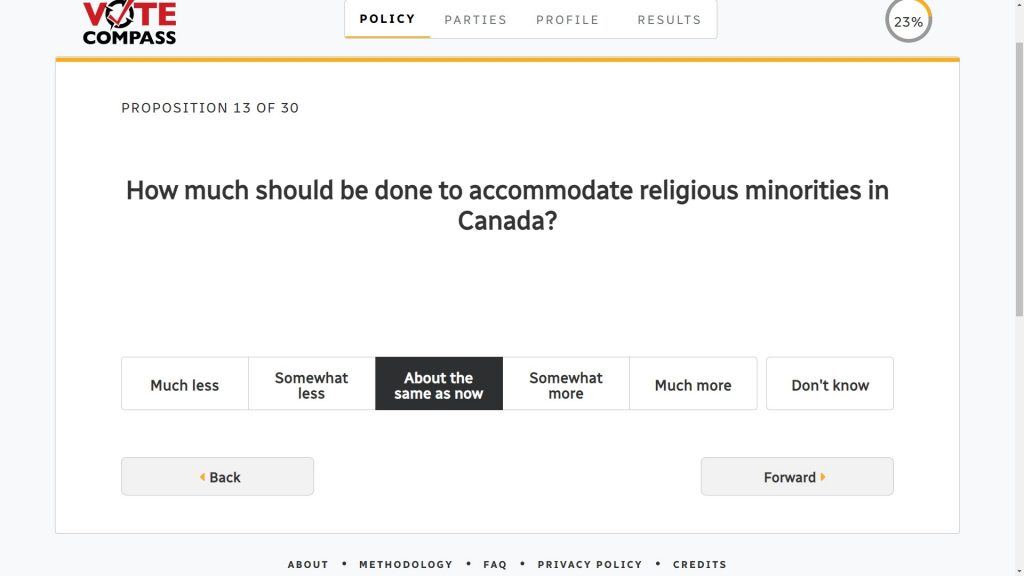Open the Credits footer link

pyautogui.click(x=700, y=564)
